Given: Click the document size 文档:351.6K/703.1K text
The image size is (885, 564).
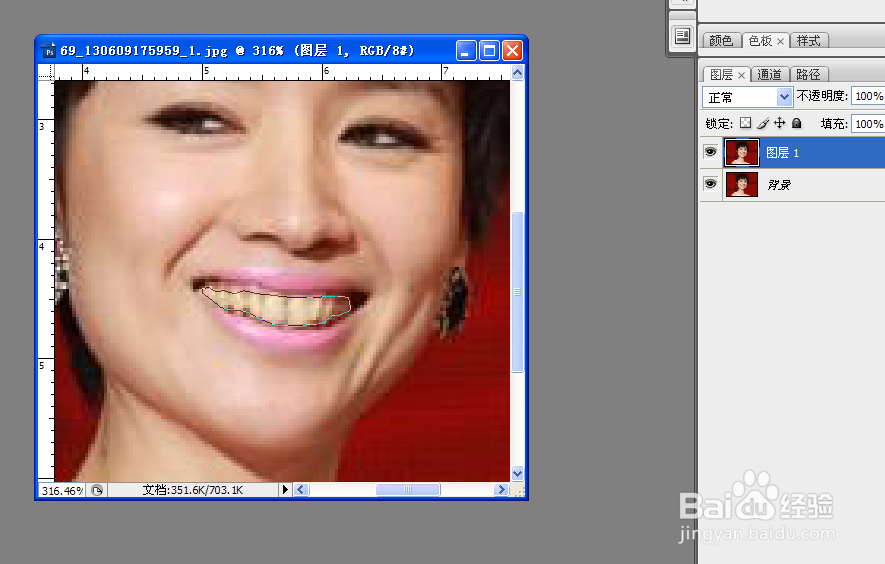Looking at the screenshot, I should 192,490.
